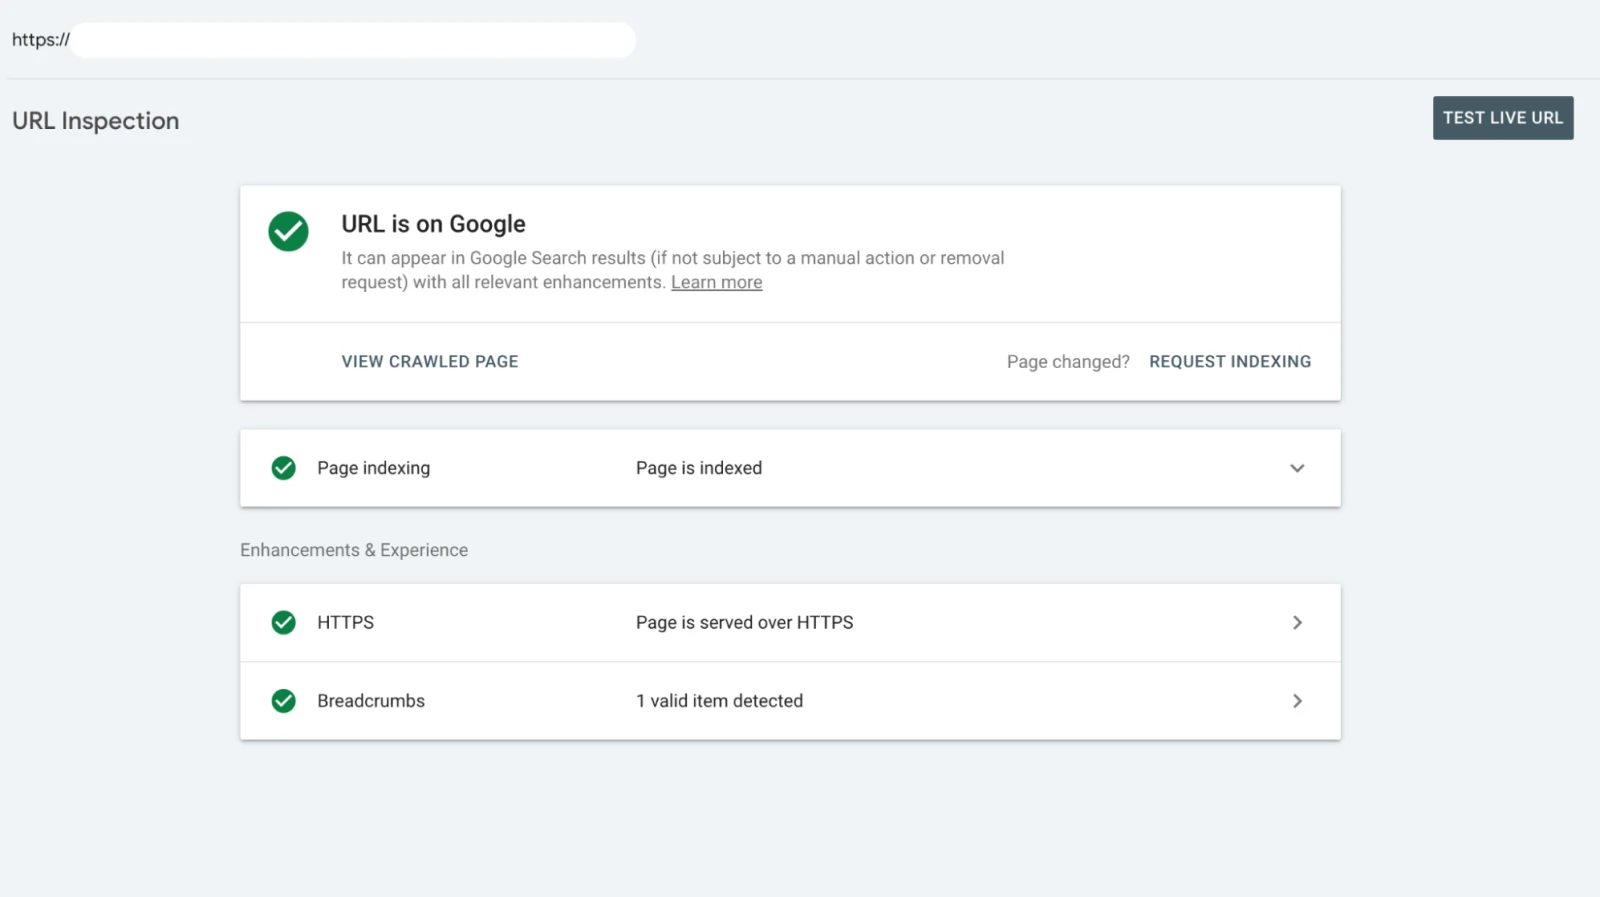
Task: Click the large green check beside URL is on Google
Action: coord(288,231)
